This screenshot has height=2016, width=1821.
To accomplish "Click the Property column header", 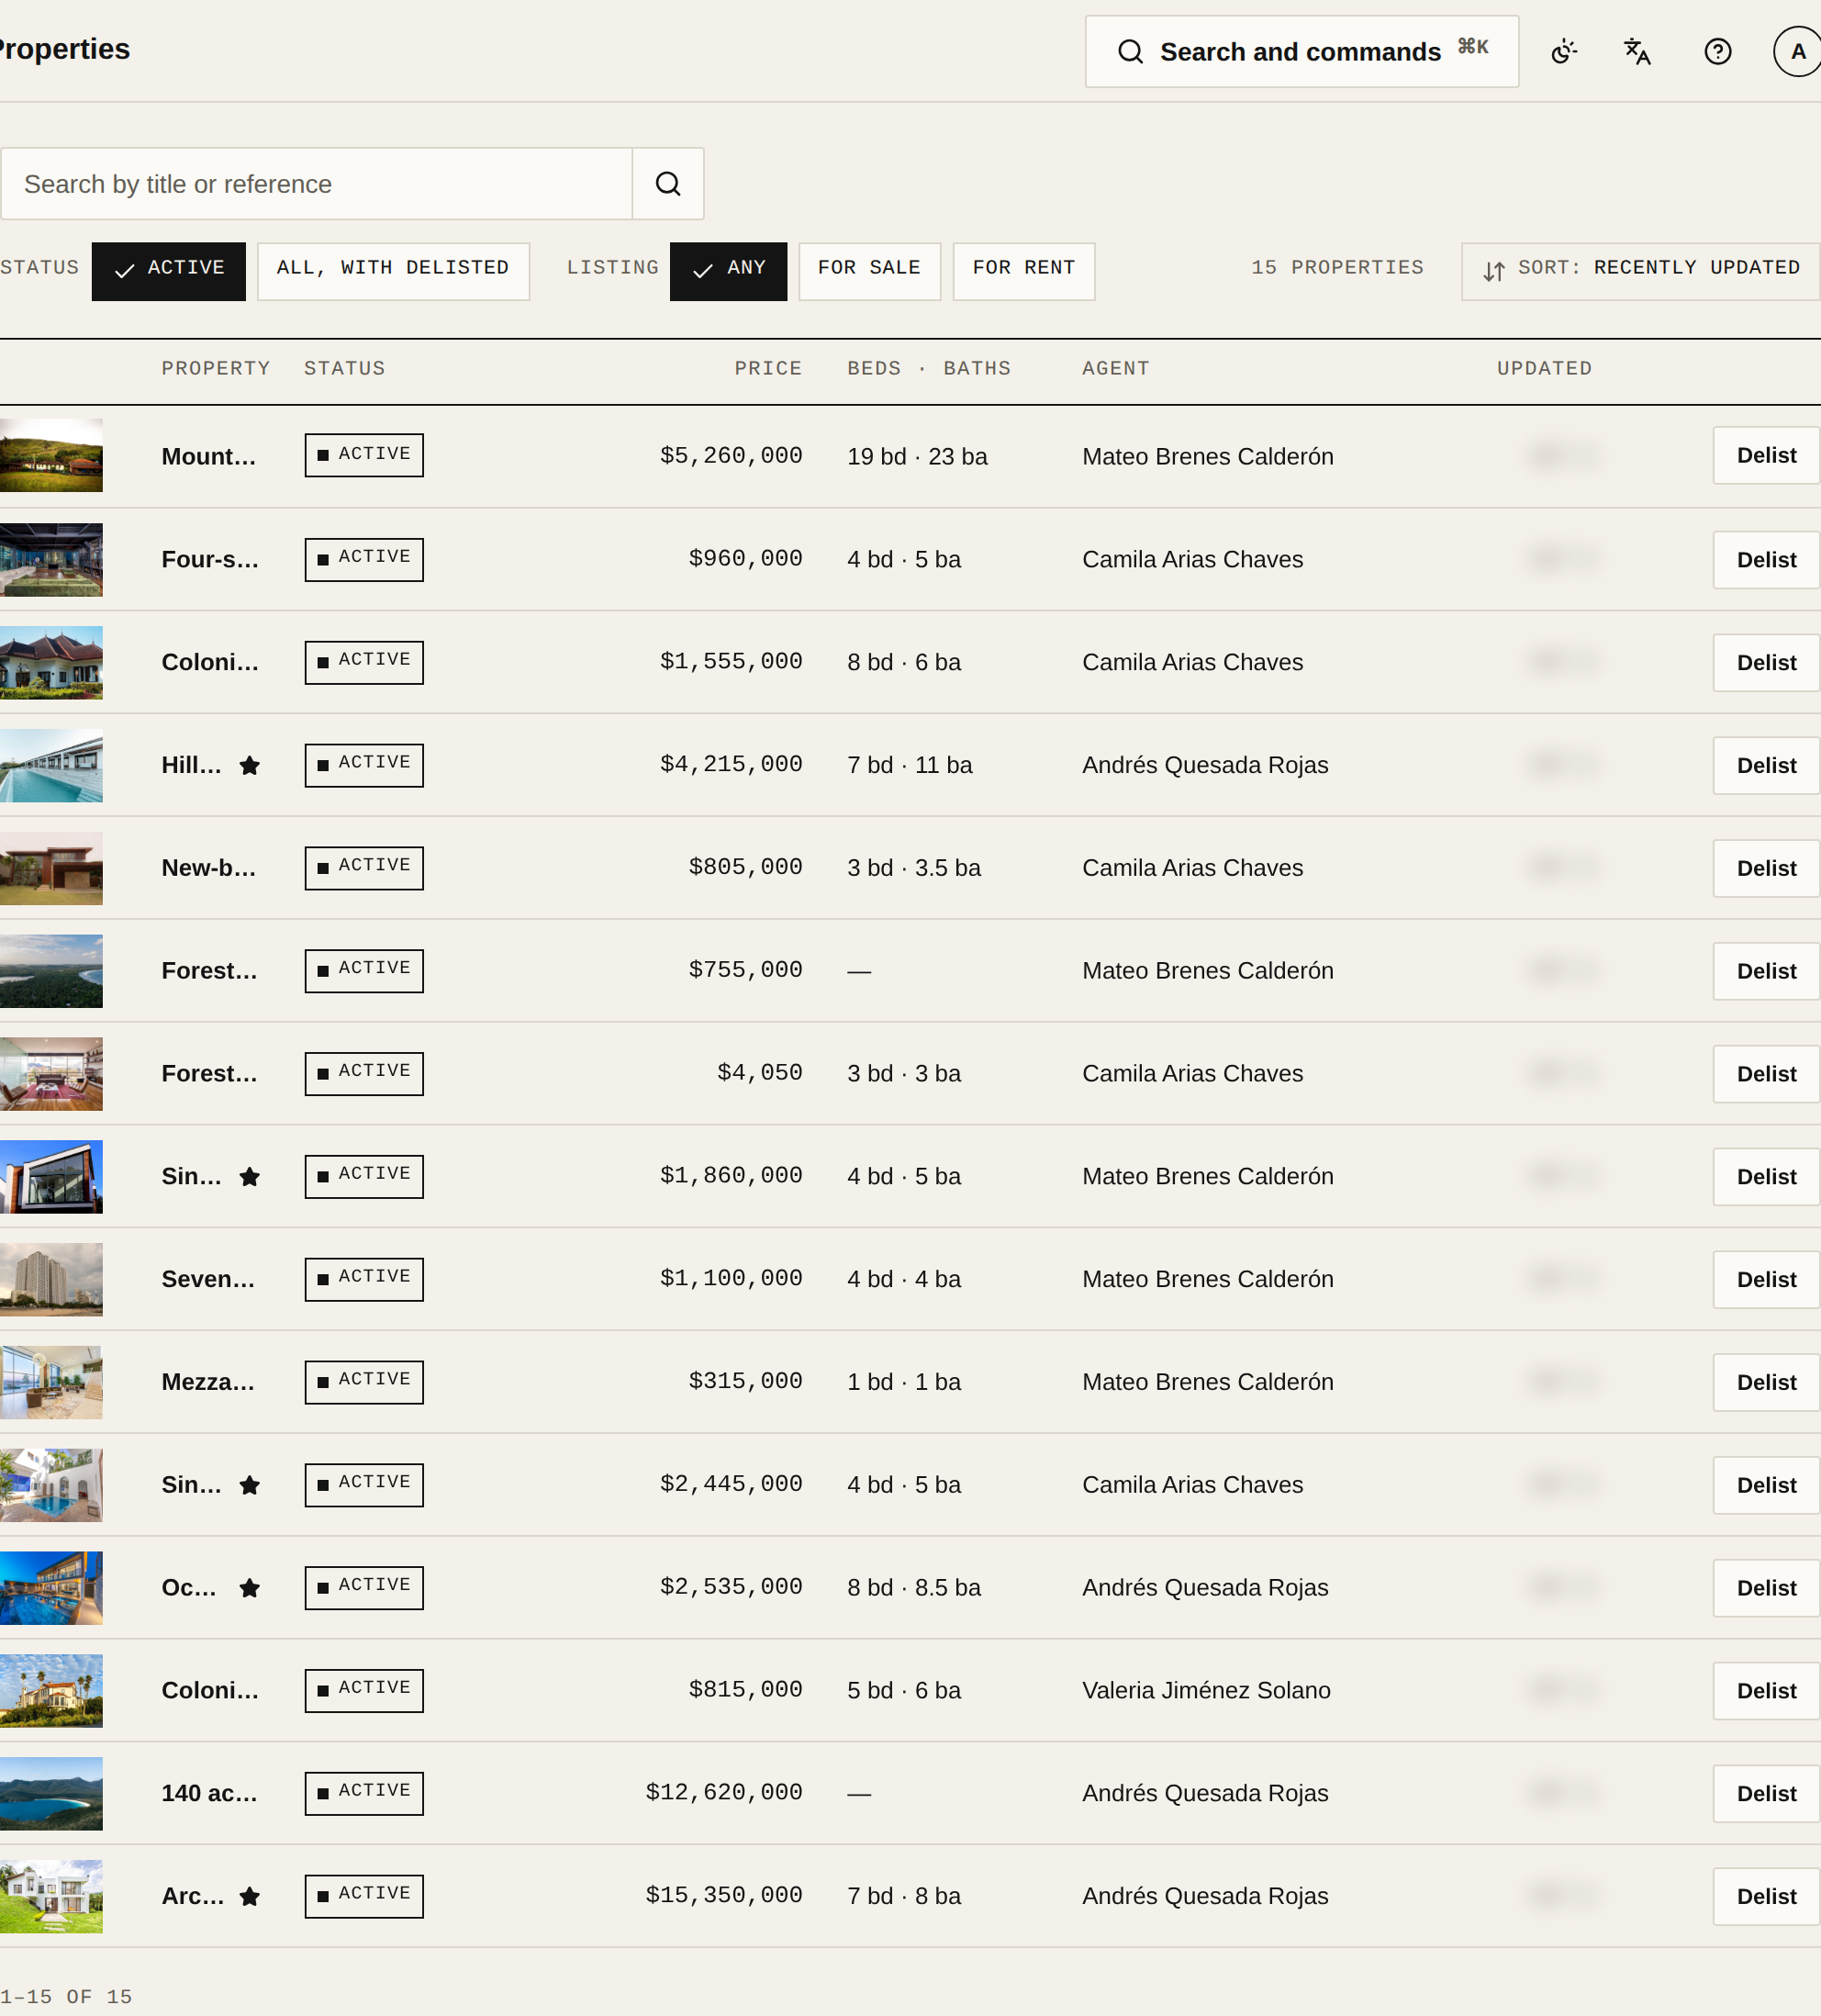I will (216, 369).
